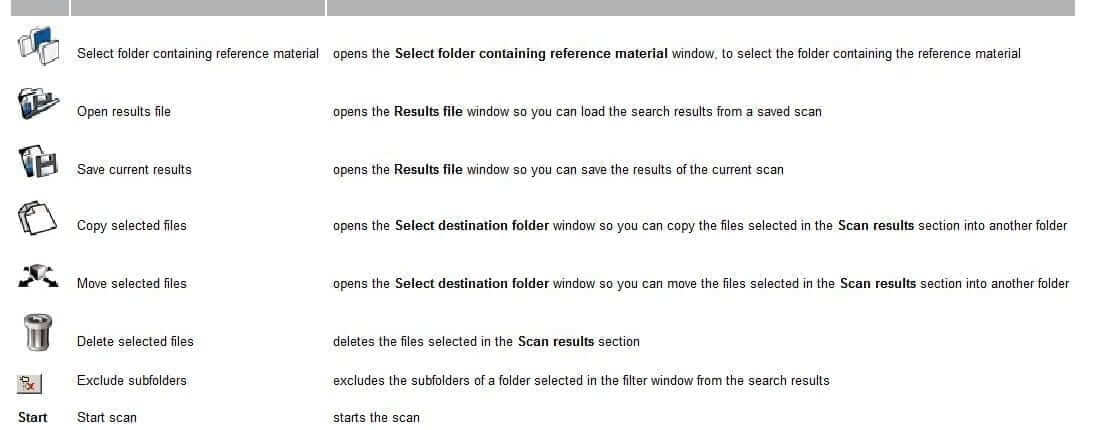This screenshot has width=1094, height=430.
Task: Click the Select folder containing reference material icon
Action: coord(38,45)
